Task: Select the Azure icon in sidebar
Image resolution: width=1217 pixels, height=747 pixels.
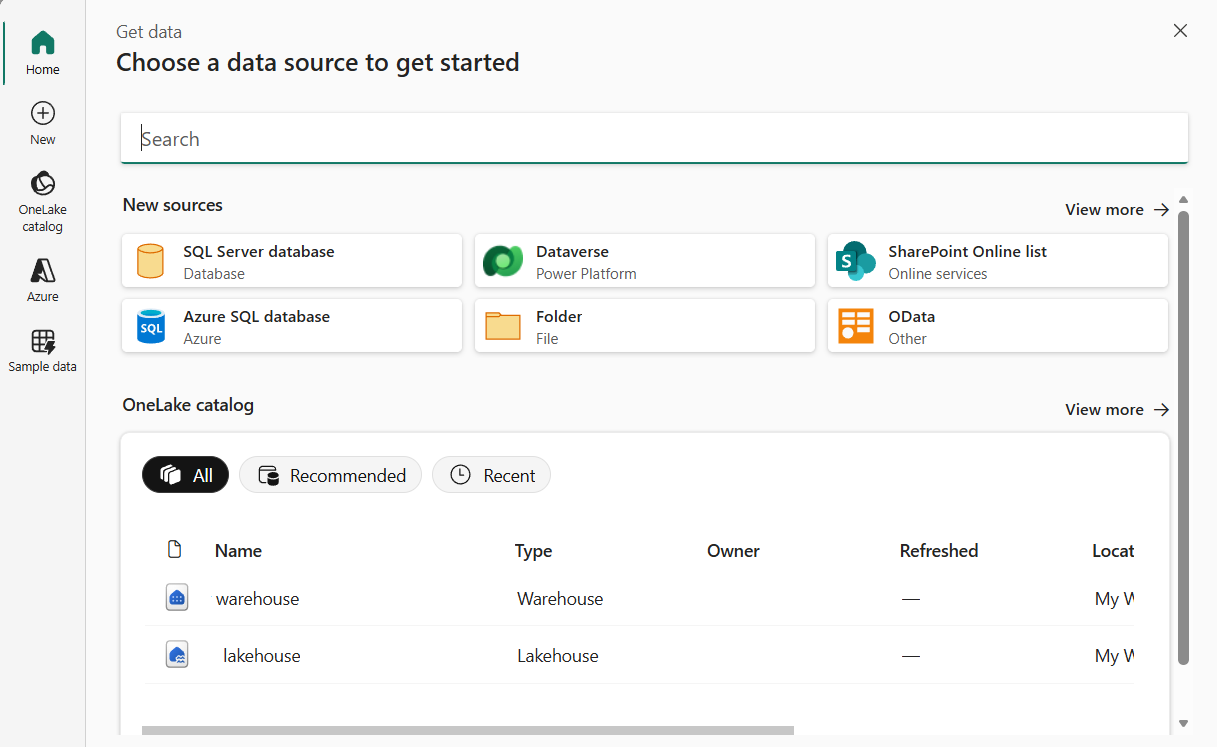Action: click(42, 272)
